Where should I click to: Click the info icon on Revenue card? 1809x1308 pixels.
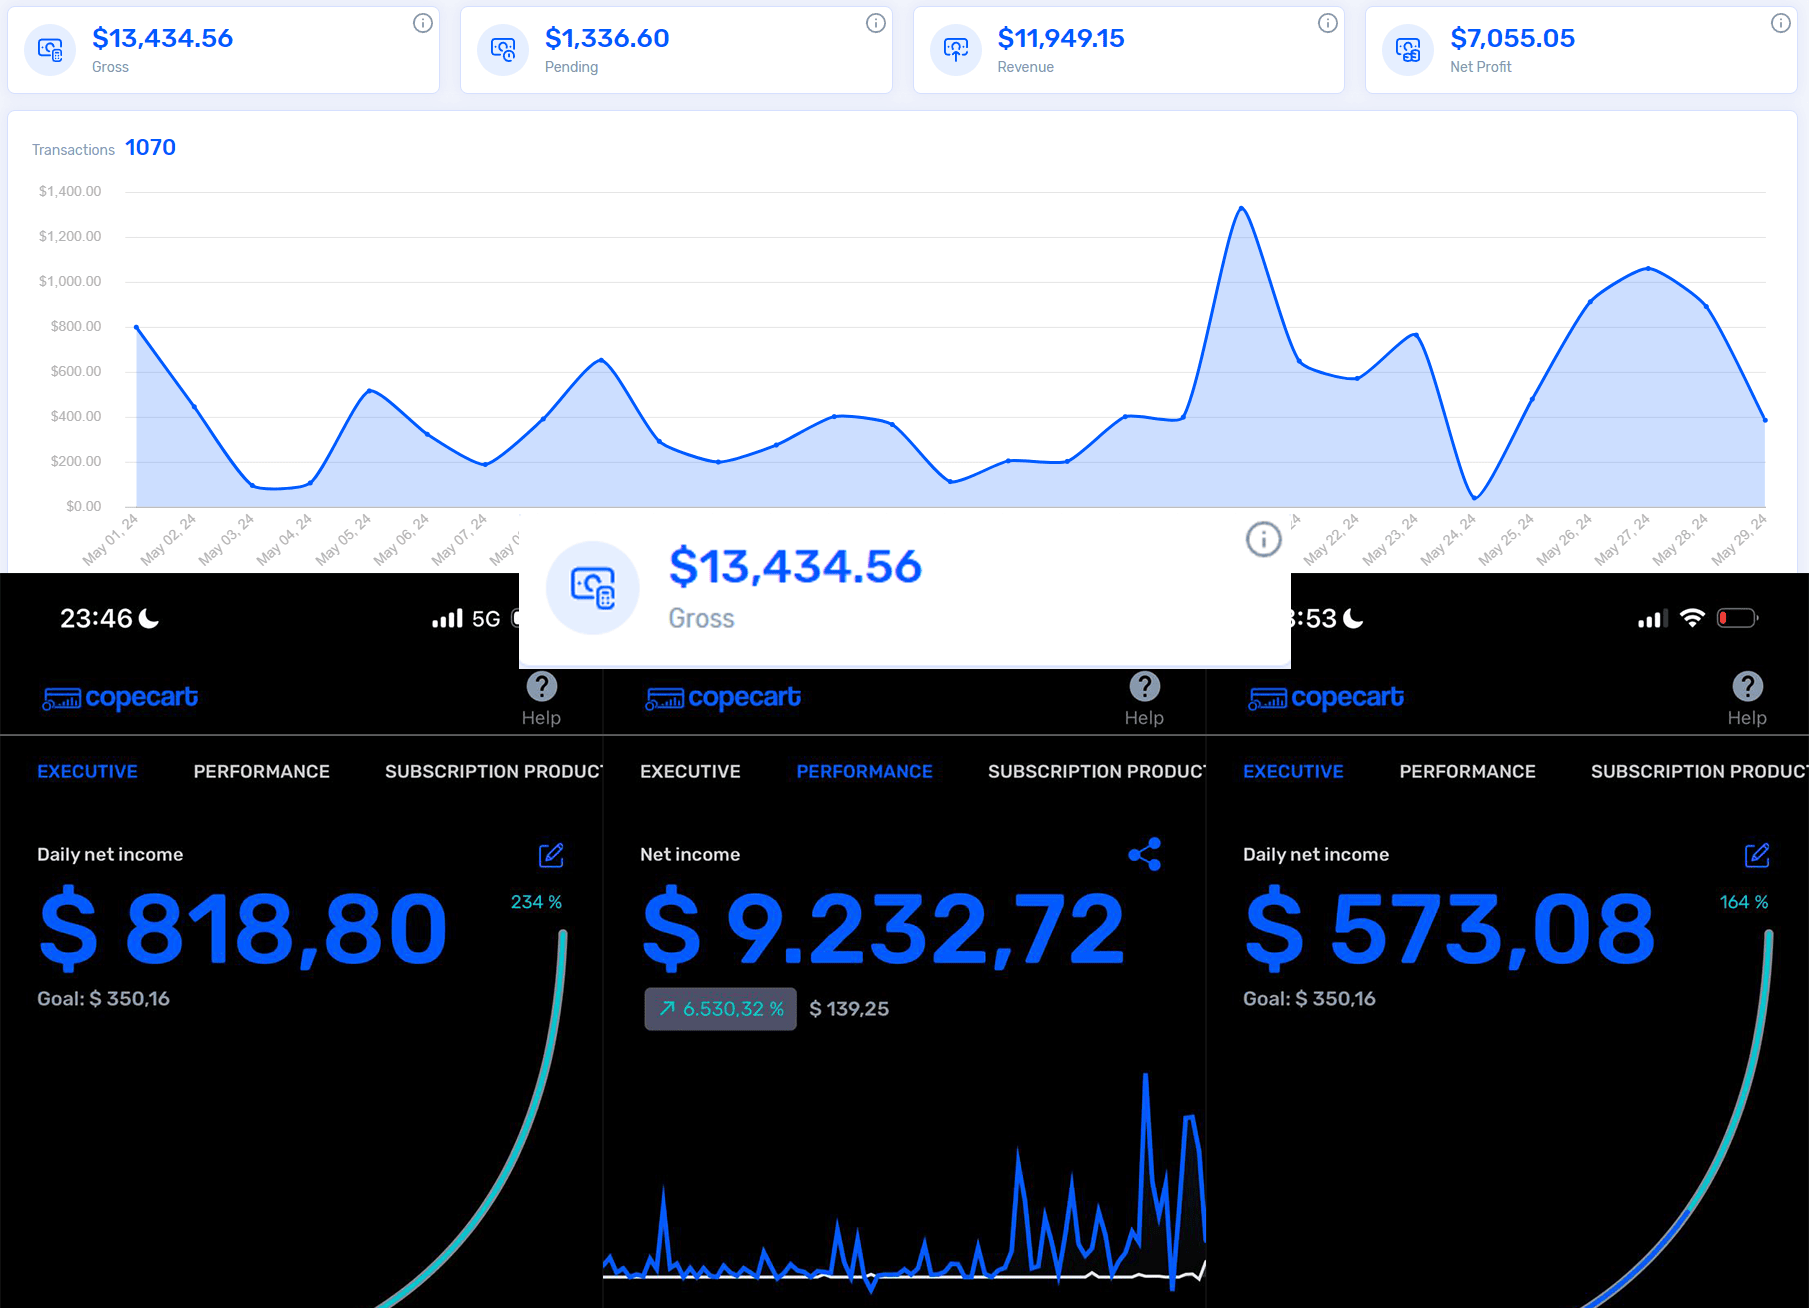pyautogui.click(x=1328, y=23)
